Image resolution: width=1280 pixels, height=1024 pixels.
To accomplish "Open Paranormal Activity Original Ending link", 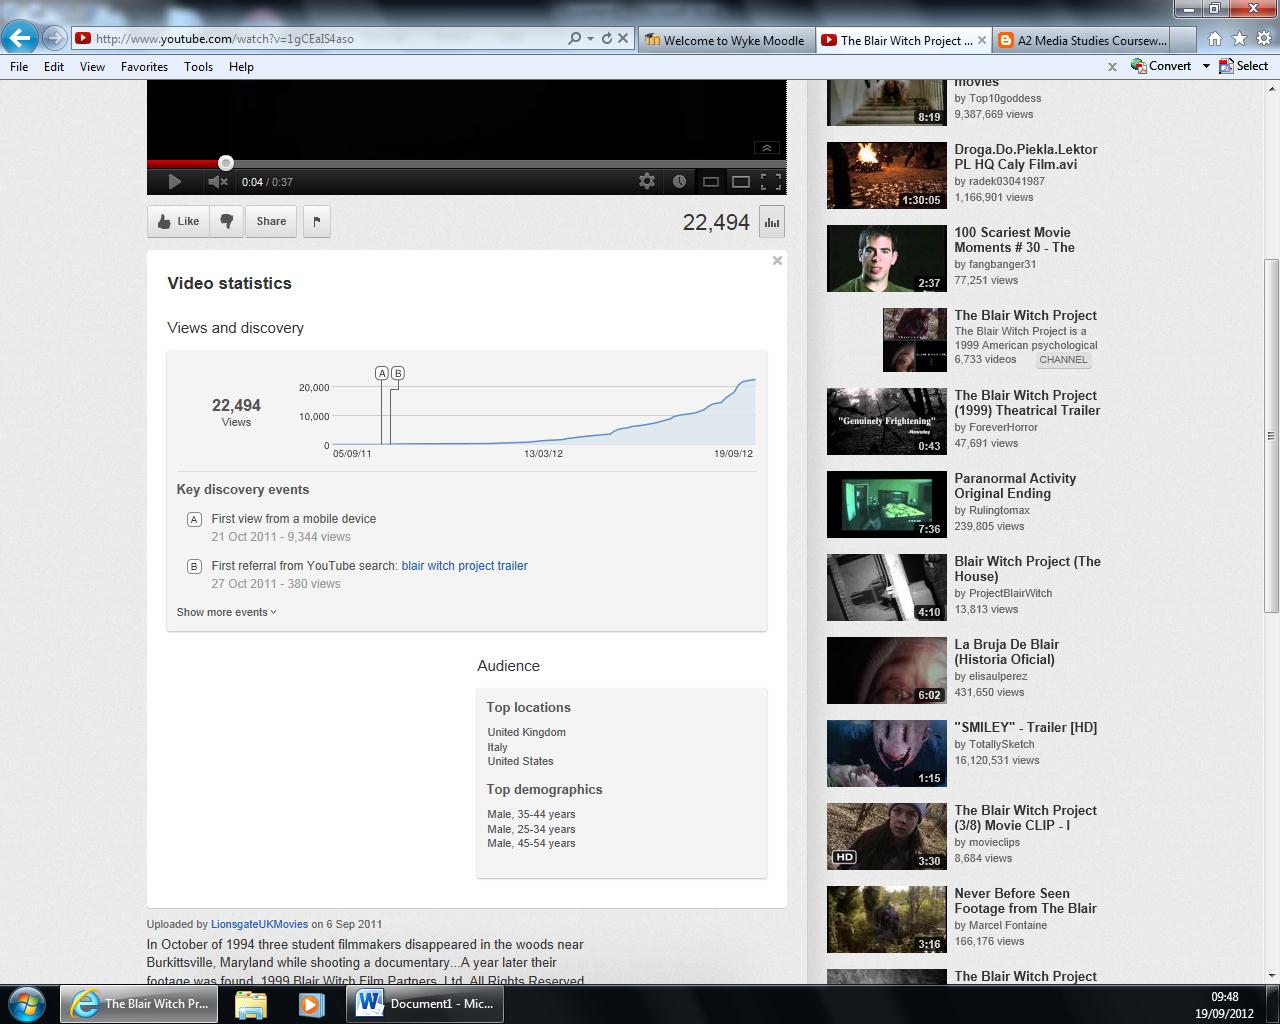I will [x=1015, y=486].
